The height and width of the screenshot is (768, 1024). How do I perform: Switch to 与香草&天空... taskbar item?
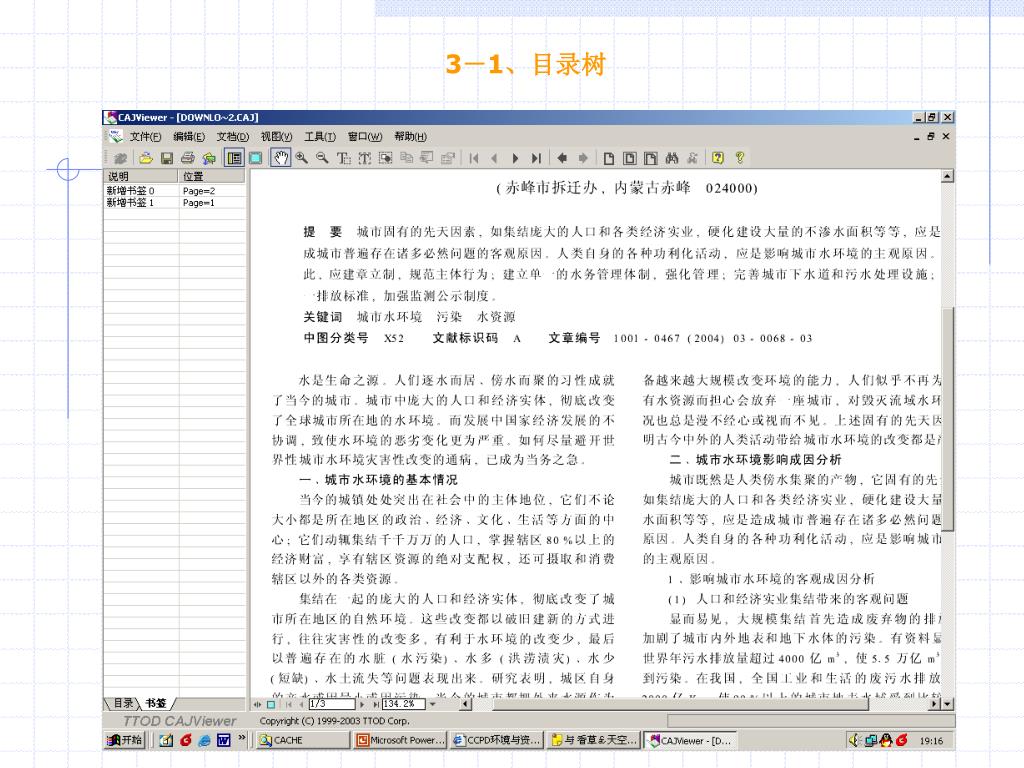(x=594, y=740)
